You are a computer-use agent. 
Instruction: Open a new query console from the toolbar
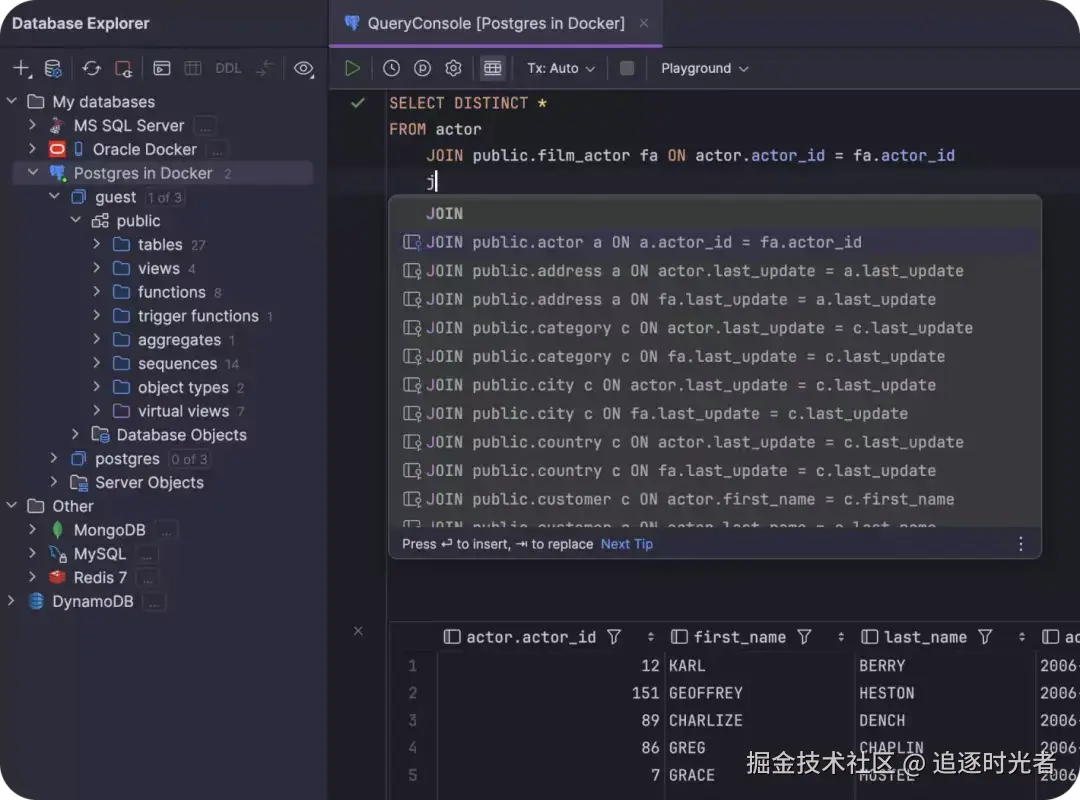pos(161,68)
